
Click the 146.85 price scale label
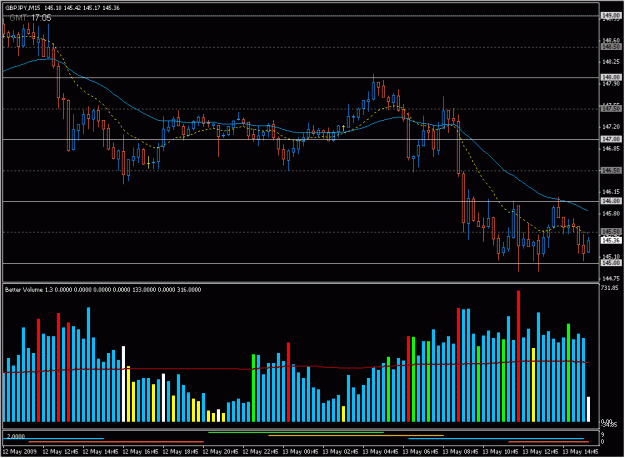[610, 148]
